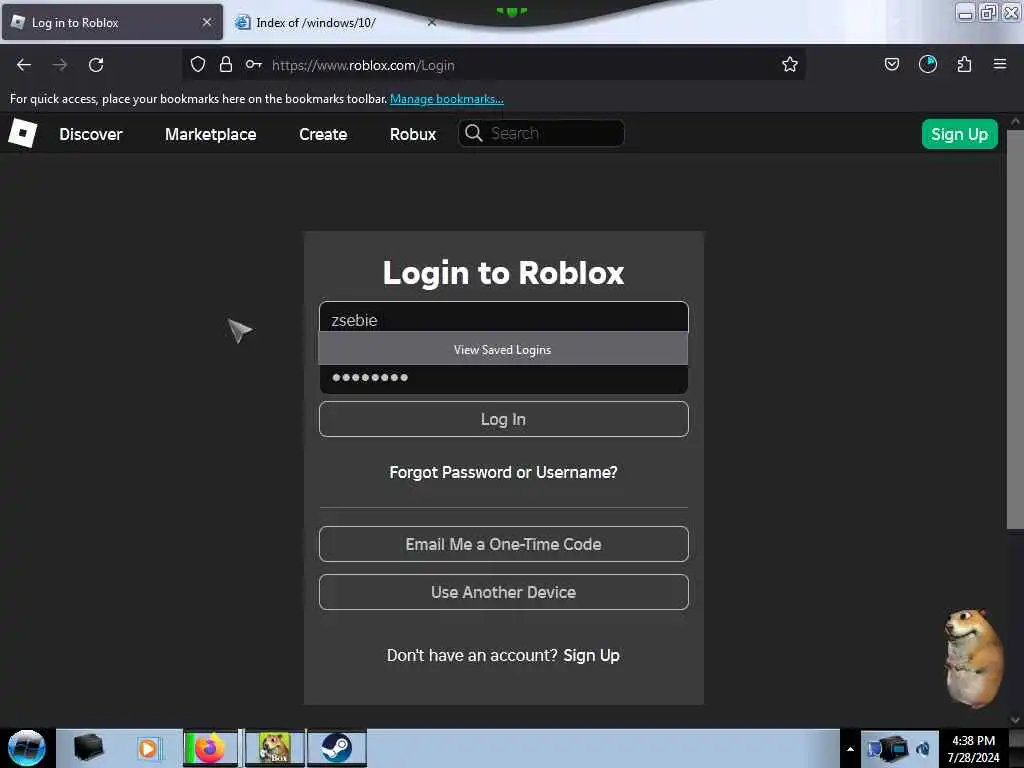Click the Log In button
This screenshot has height=768, width=1024.
point(504,419)
